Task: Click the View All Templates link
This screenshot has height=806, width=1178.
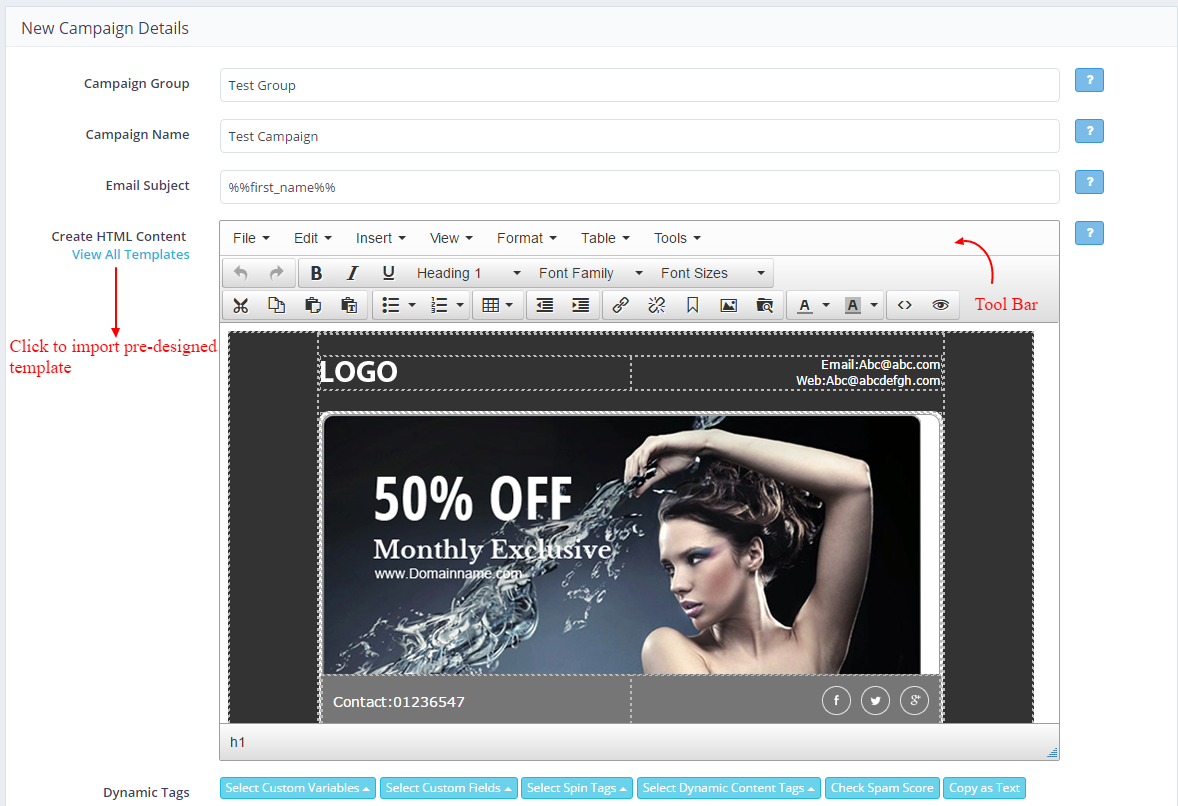Action: [130, 255]
